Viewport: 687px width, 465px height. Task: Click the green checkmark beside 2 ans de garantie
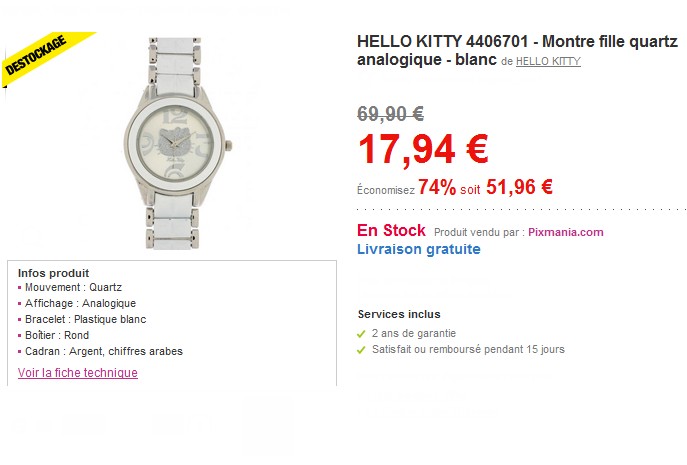coord(361,334)
